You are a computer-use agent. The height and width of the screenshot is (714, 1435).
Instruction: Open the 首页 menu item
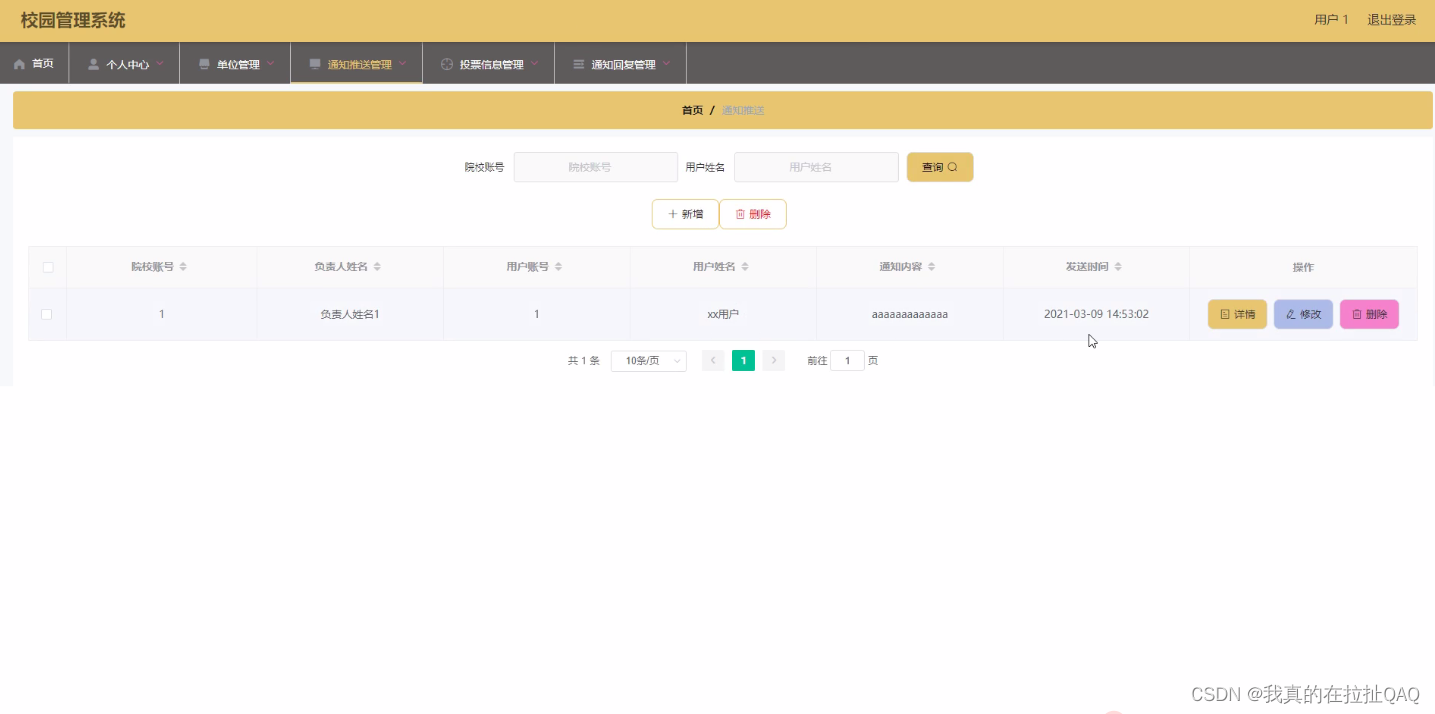tap(34, 64)
